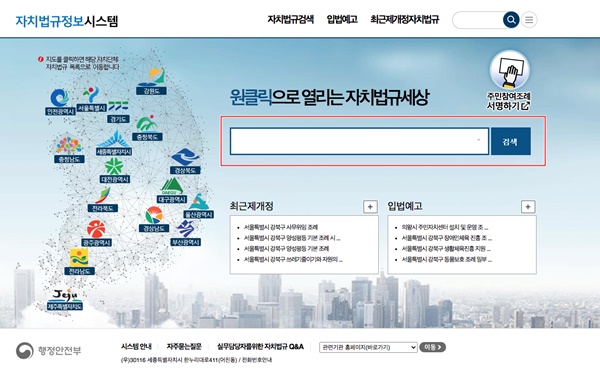Screen dimensions: 600x381
Task: Select 부산광역시 emblem on the map
Action: click(x=186, y=233)
